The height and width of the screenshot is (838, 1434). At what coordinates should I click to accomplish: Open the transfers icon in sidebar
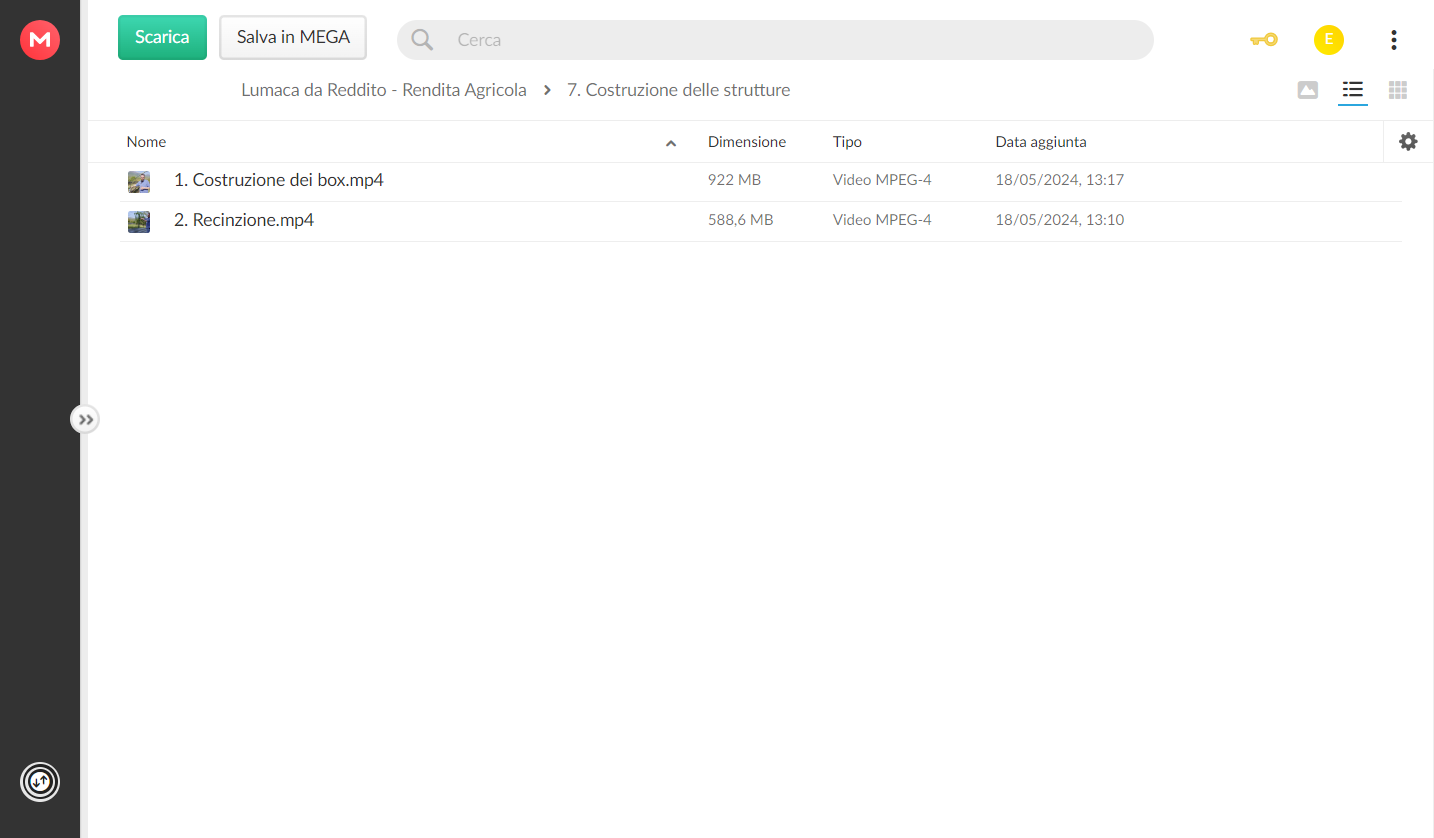(x=40, y=782)
